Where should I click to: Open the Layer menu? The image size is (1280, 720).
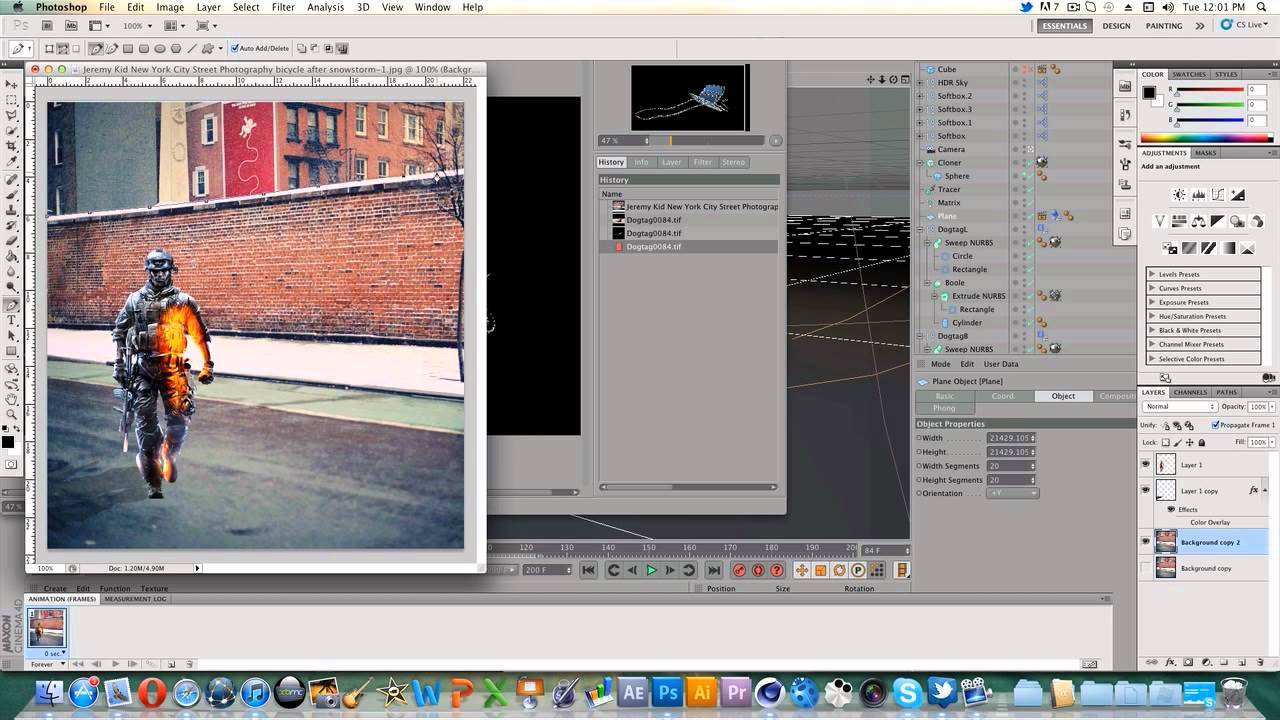click(209, 7)
